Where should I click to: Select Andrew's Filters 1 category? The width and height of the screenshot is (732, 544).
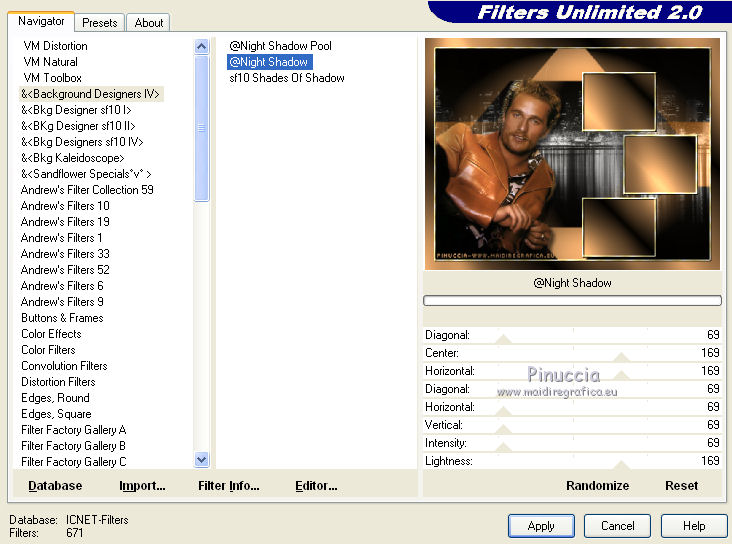click(x=62, y=238)
